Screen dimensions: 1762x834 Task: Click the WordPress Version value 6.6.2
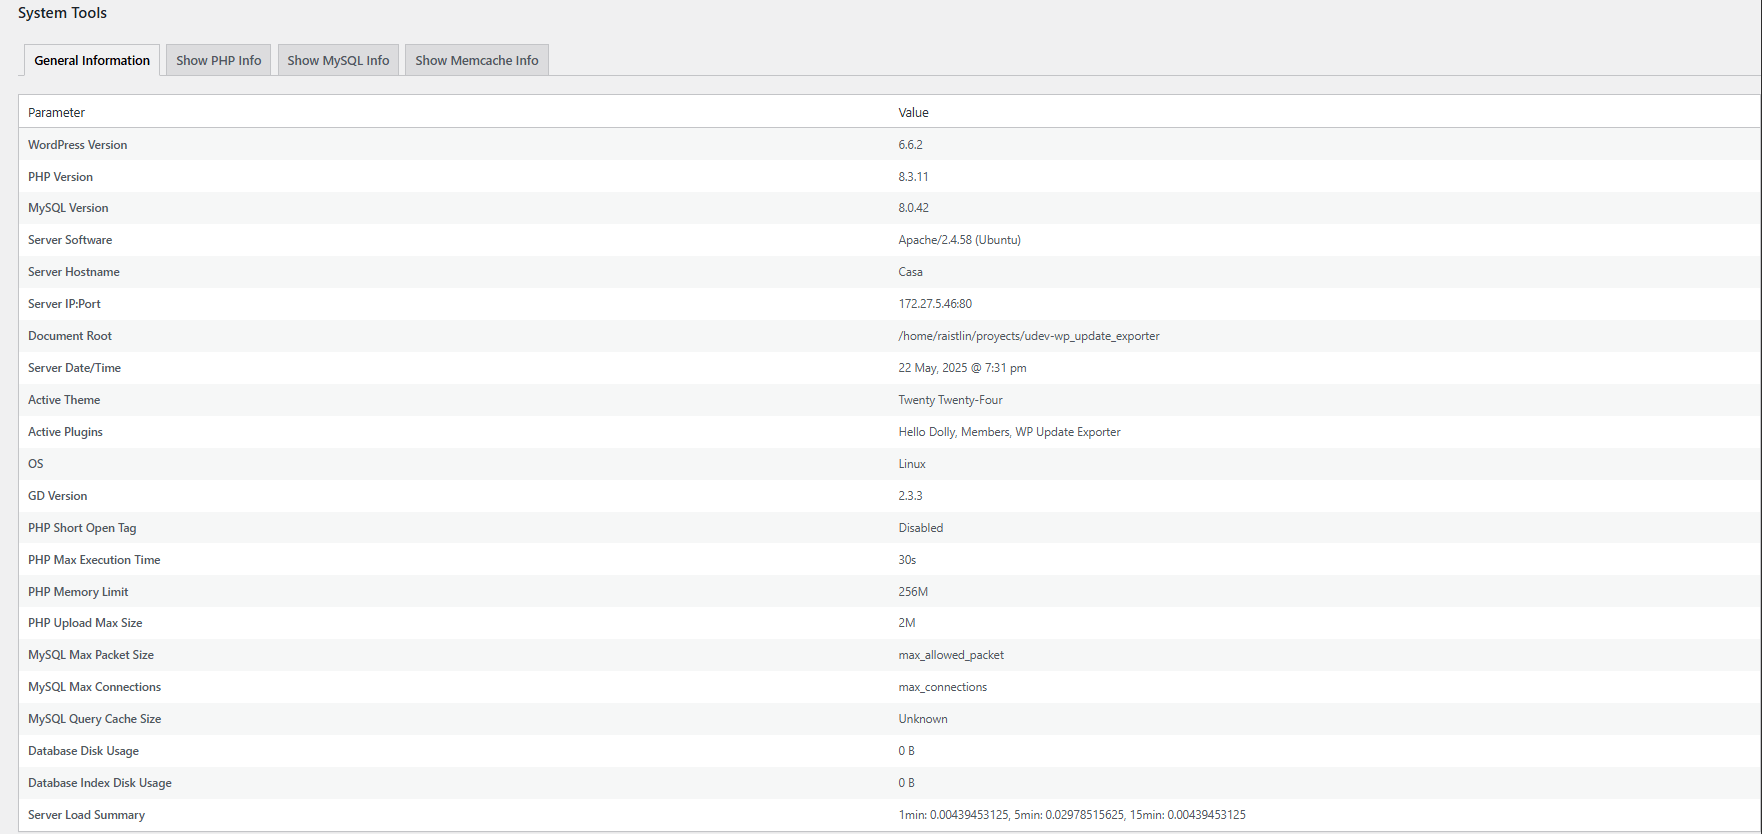[x=910, y=145]
